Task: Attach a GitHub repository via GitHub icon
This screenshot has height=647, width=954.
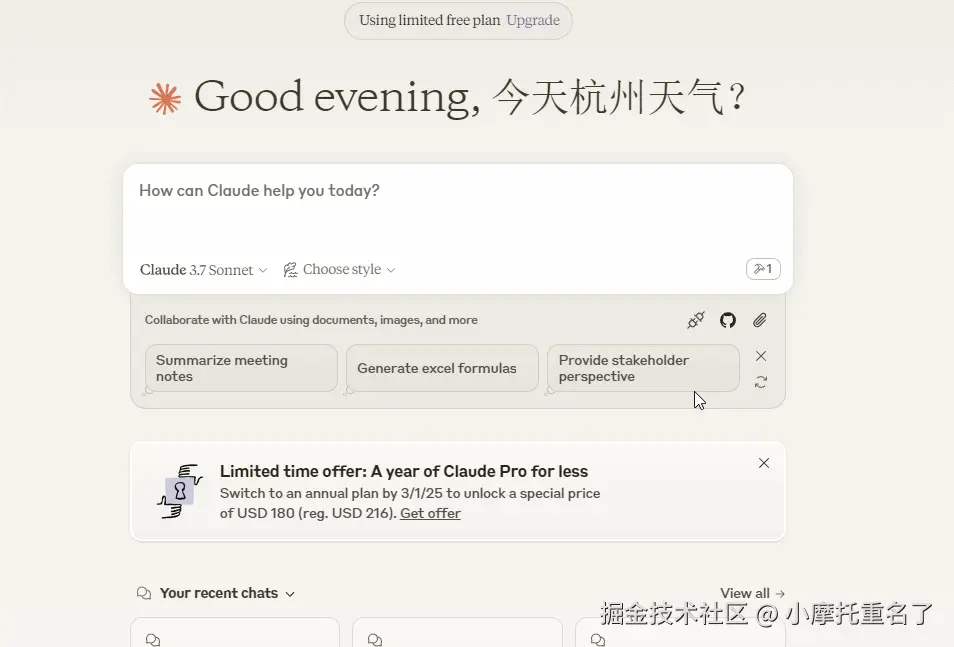Action: pos(728,320)
